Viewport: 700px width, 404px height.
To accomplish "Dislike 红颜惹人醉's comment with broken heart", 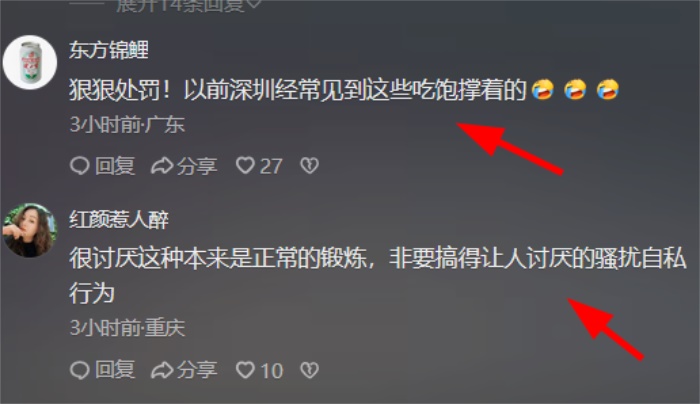I will click(x=309, y=370).
